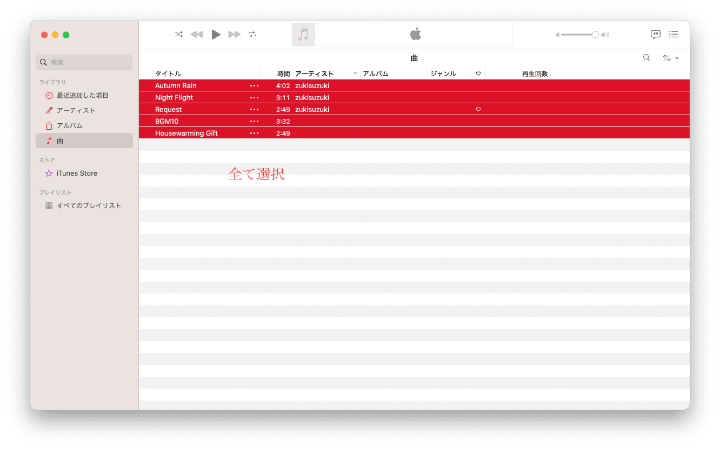Viewport: 720px width, 449px height.
Task: Click the low volume speaker icon
Action: [x=557, y=34]
